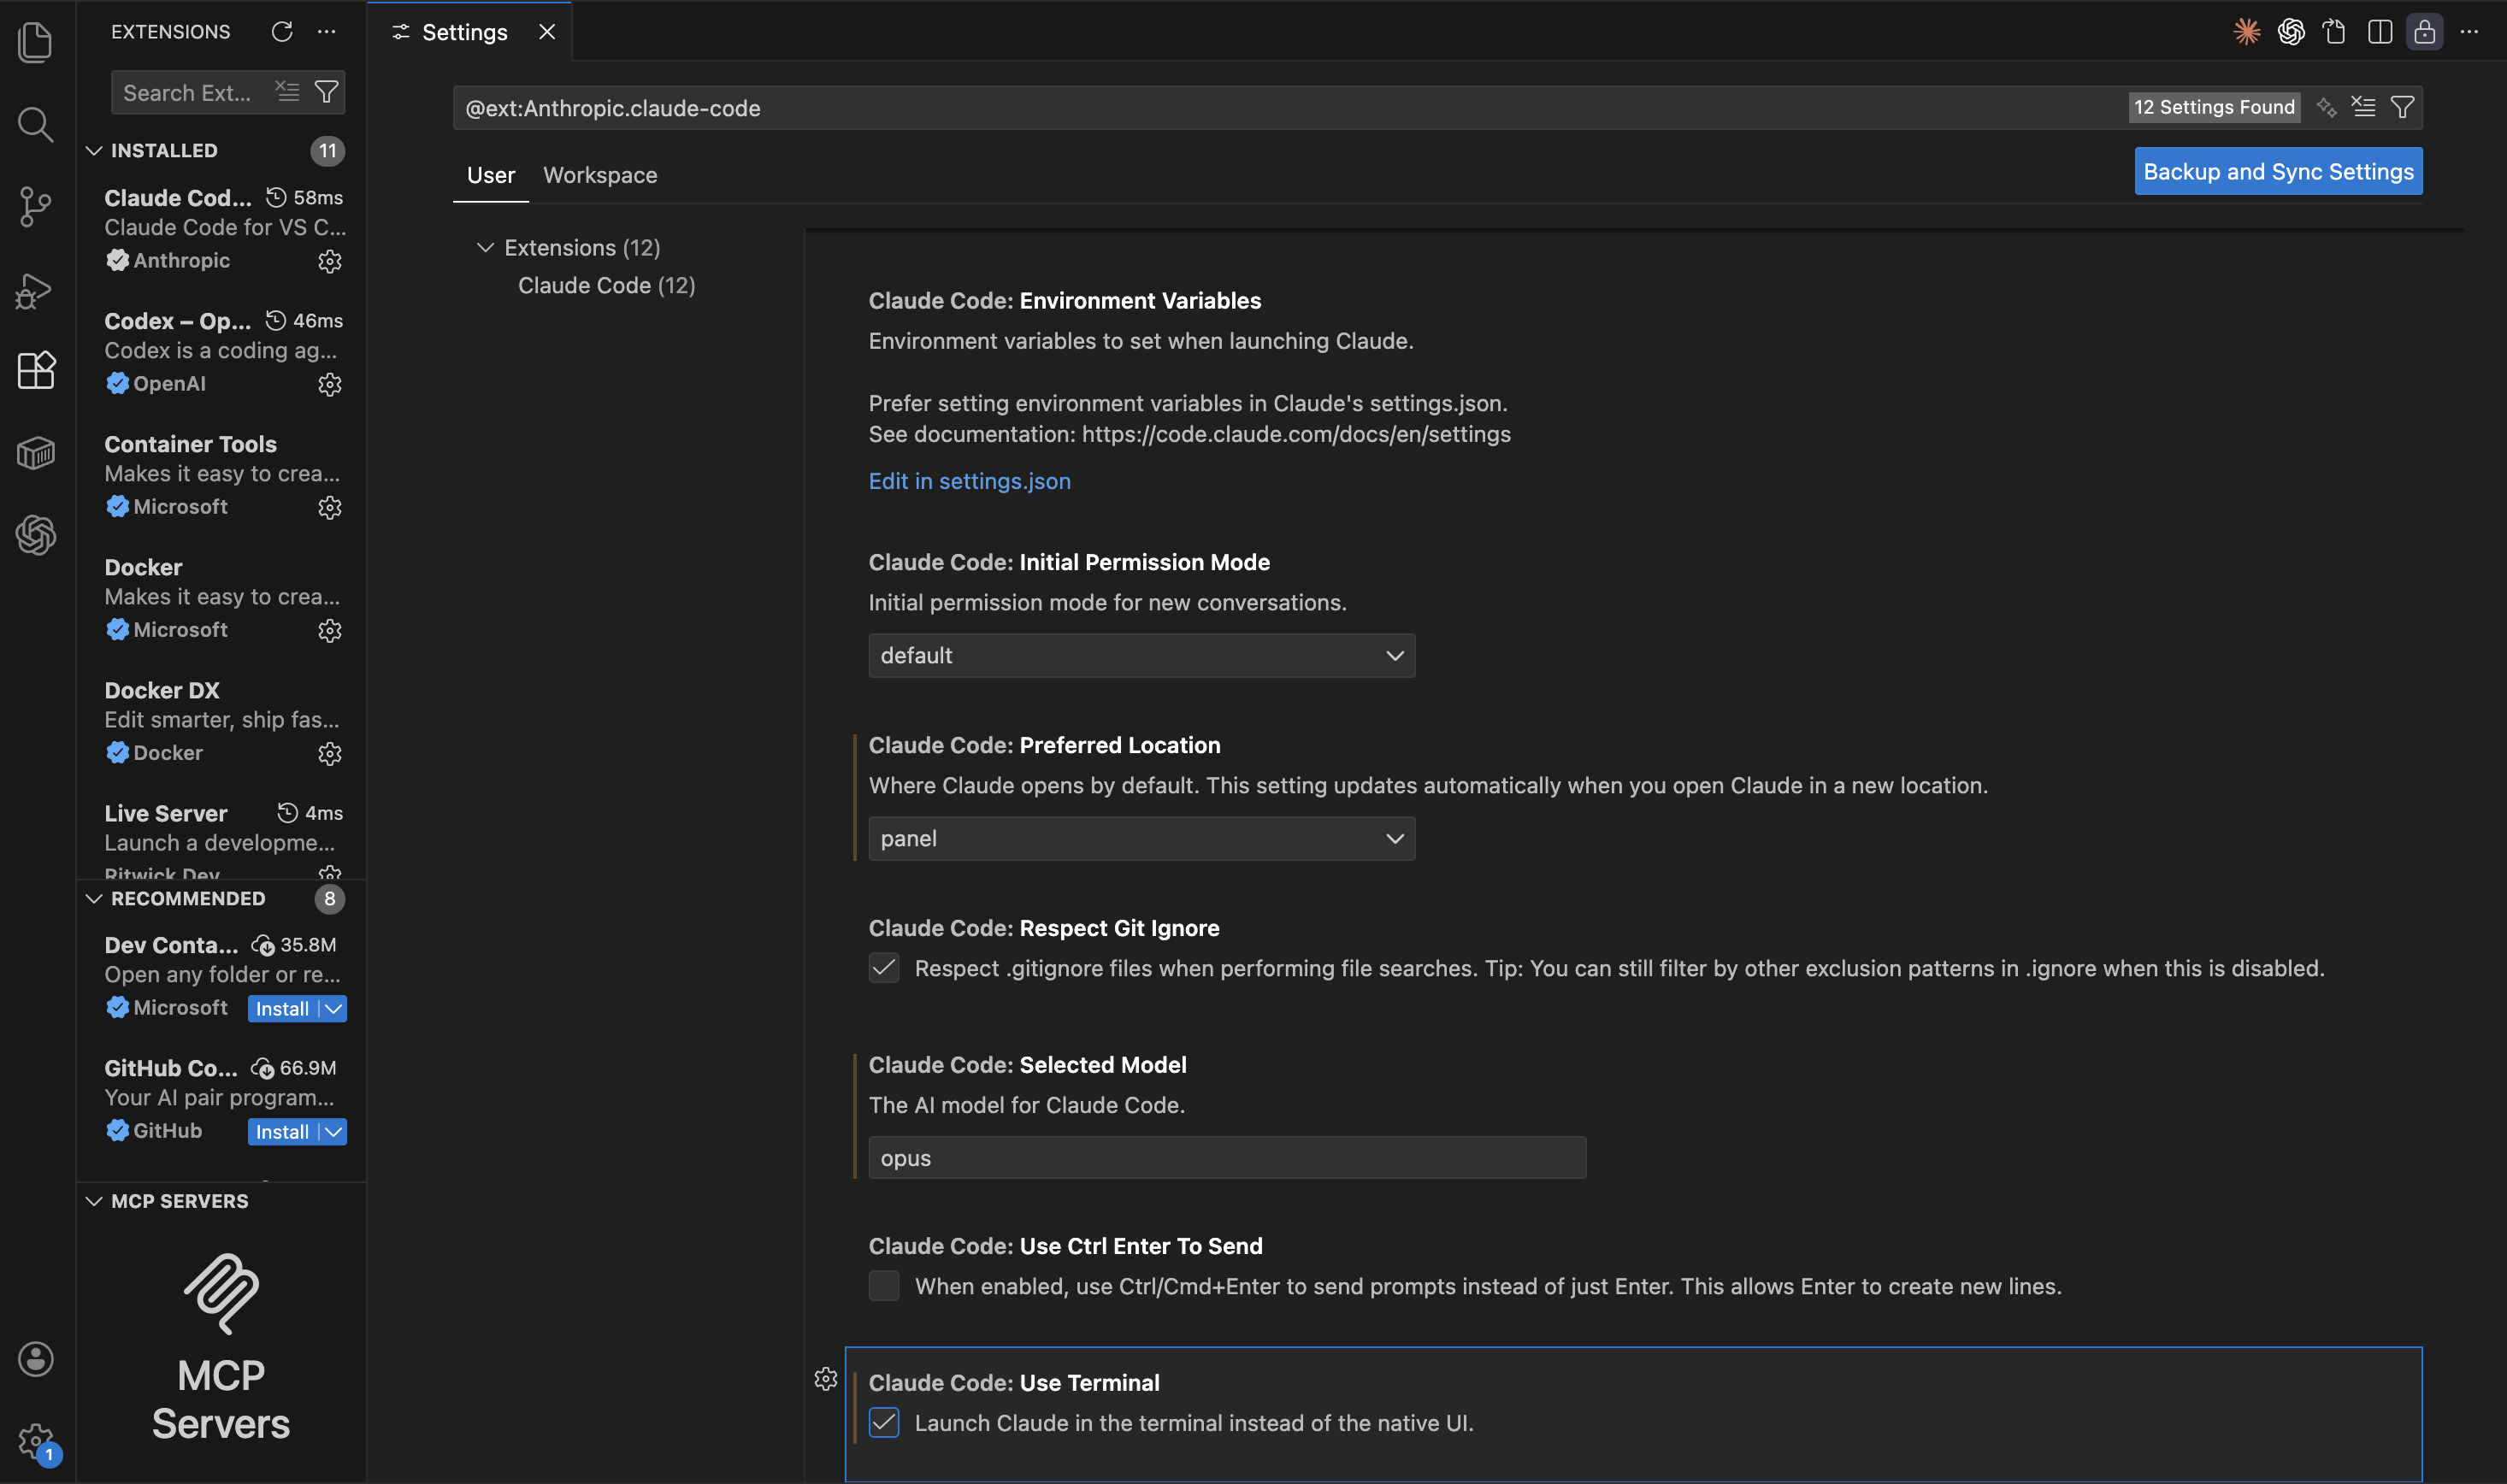Uncheck Respect Git Ignore for file searches

coord(884,967)
